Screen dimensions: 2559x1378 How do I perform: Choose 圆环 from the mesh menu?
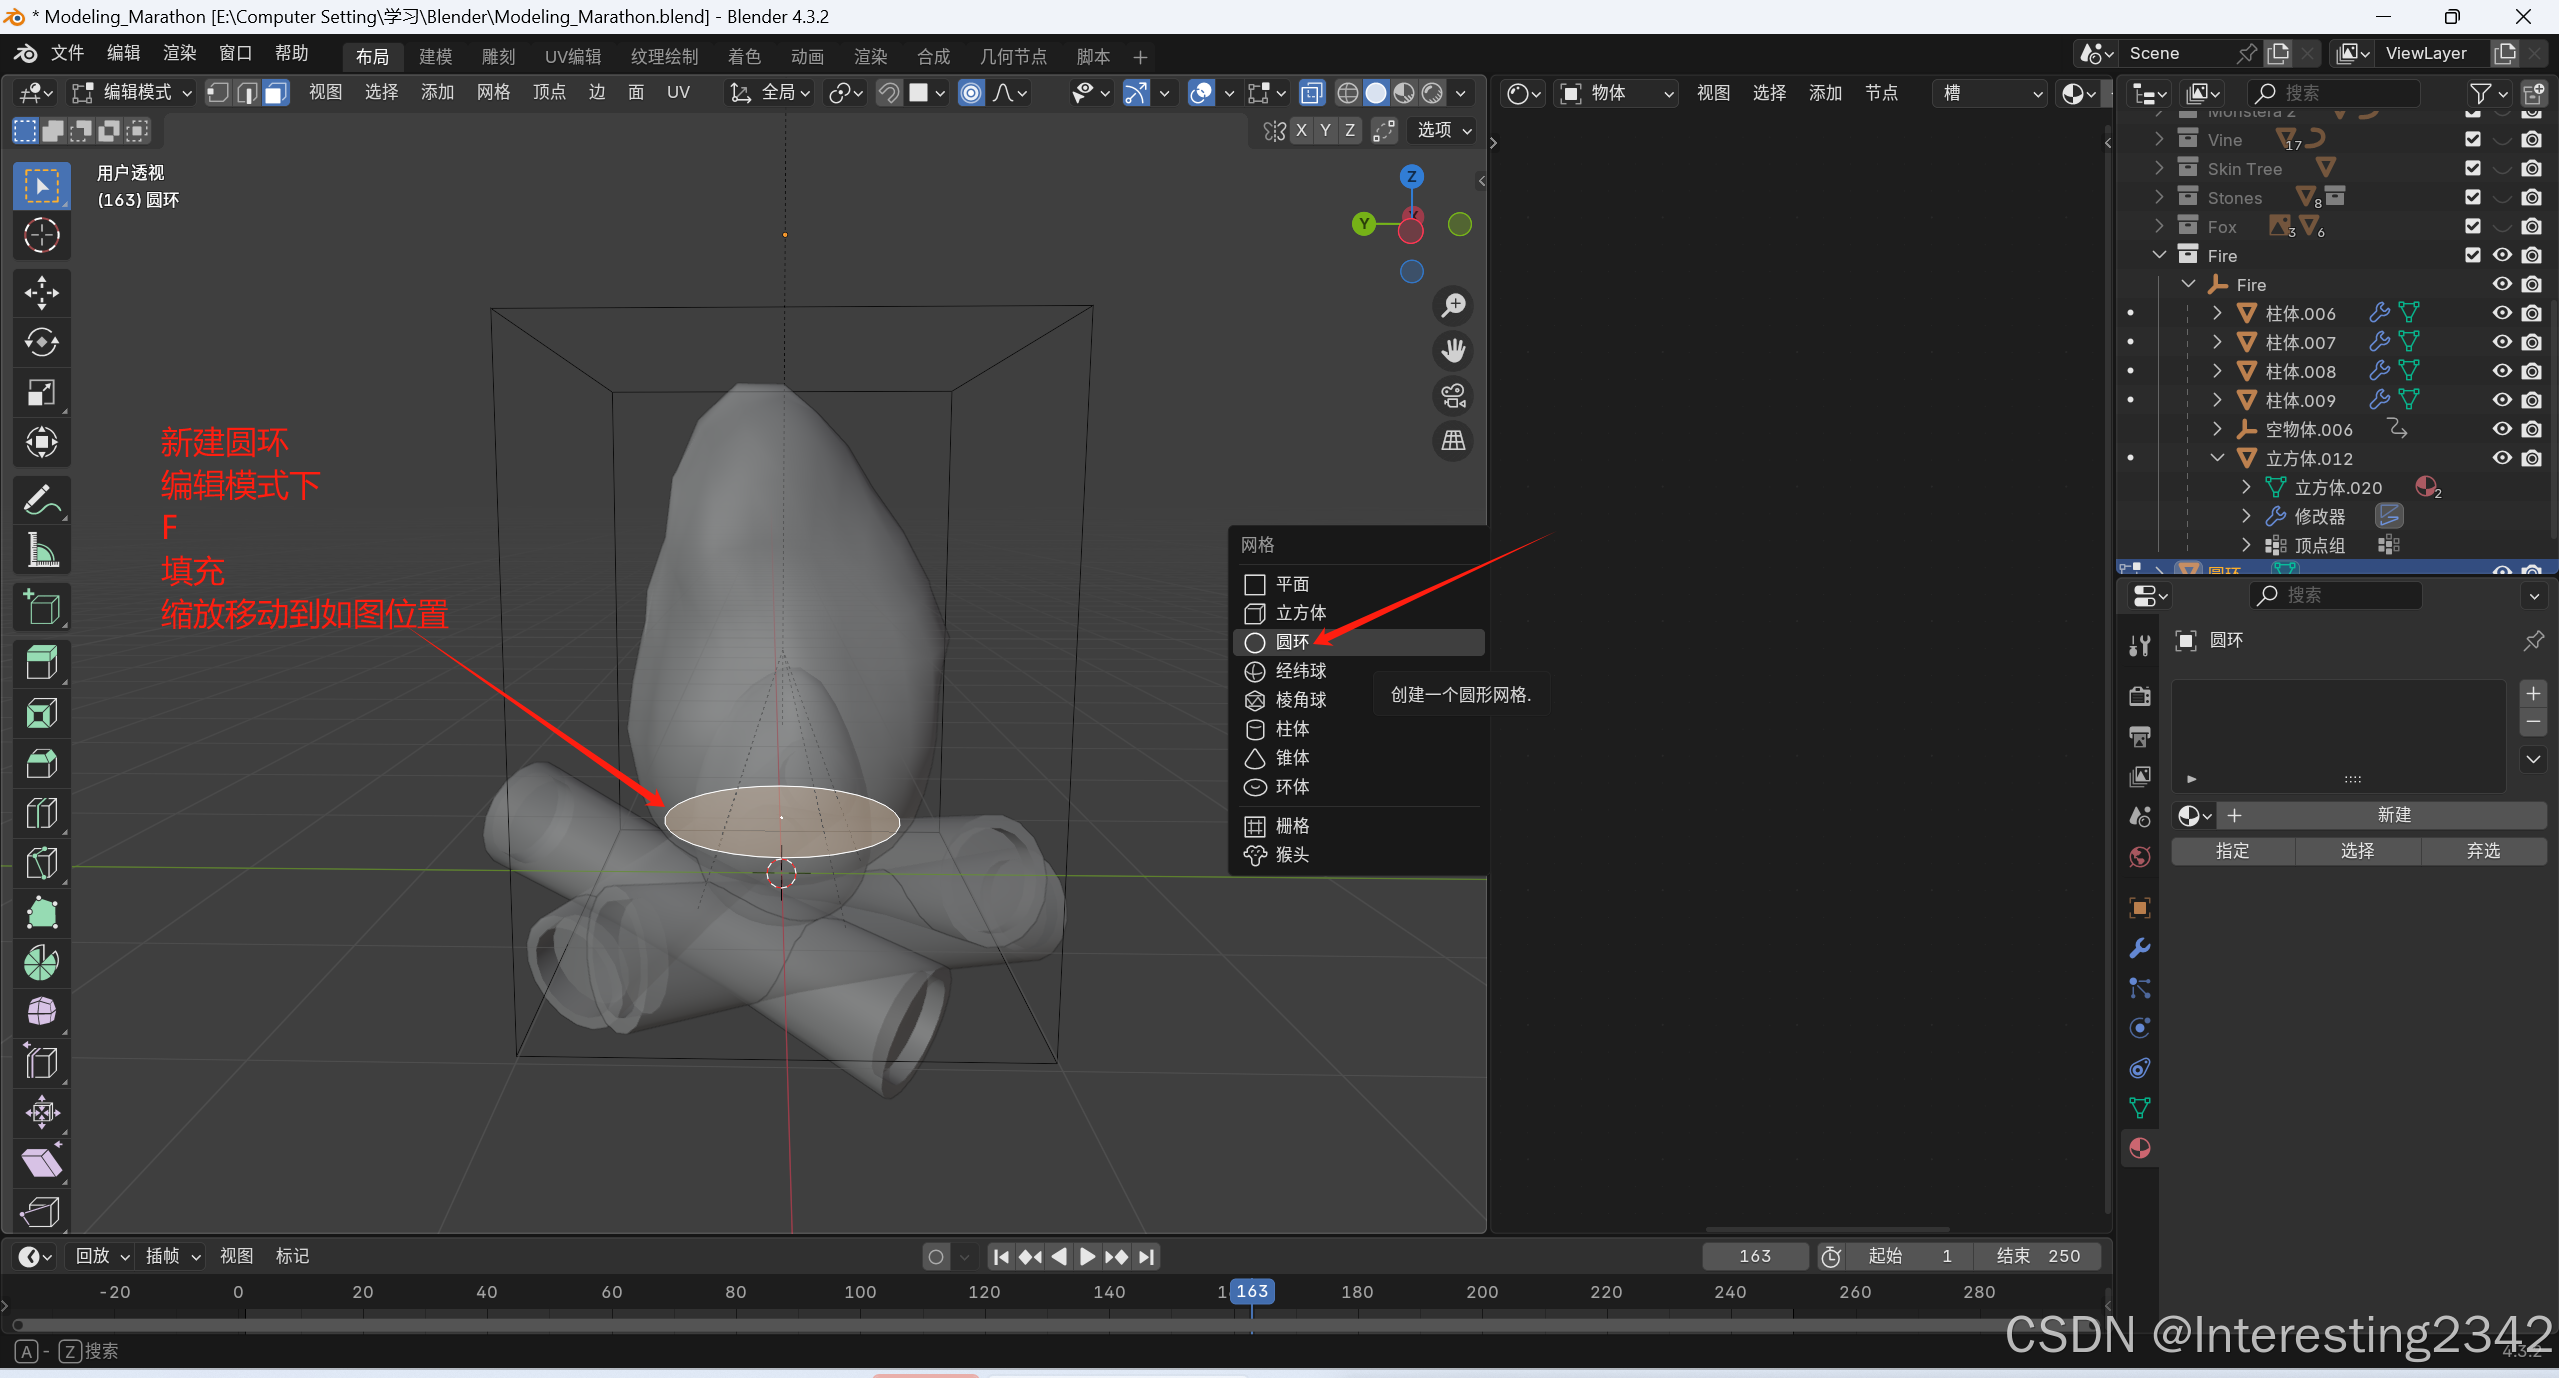[x=1291, y=642]
